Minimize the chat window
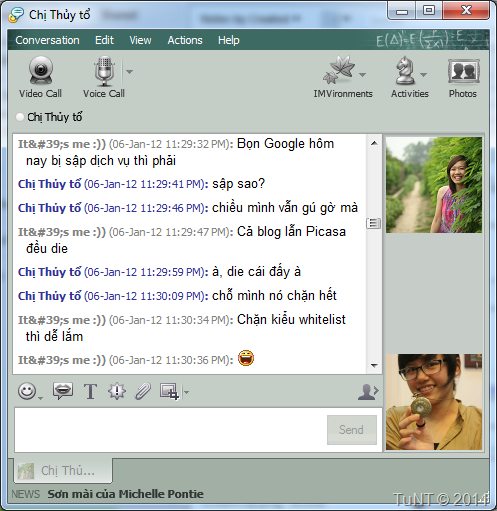Viewport: 497px width, 511px height. [402, 11]
